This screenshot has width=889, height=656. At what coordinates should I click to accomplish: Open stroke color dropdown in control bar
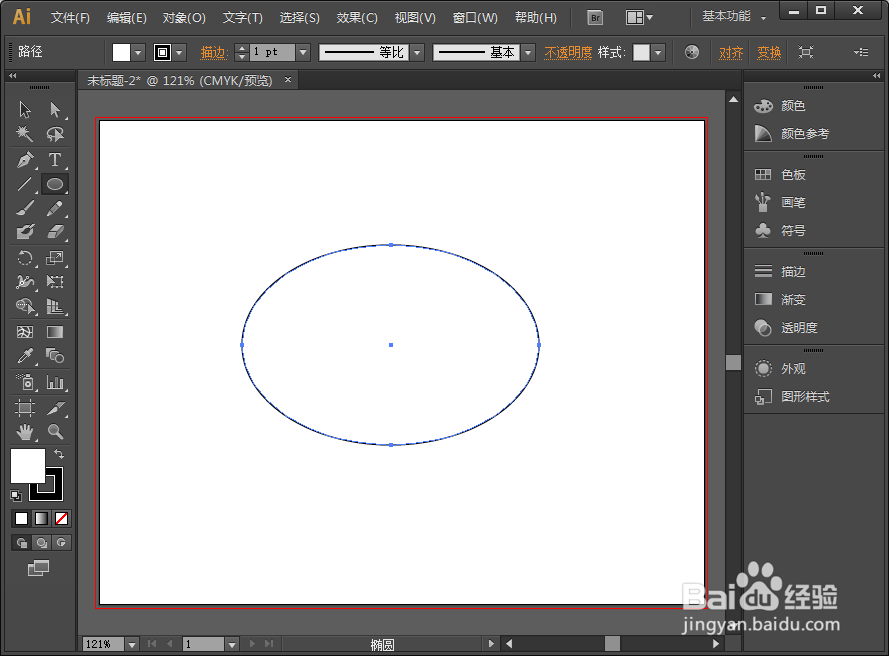click(x=180, y=53)
